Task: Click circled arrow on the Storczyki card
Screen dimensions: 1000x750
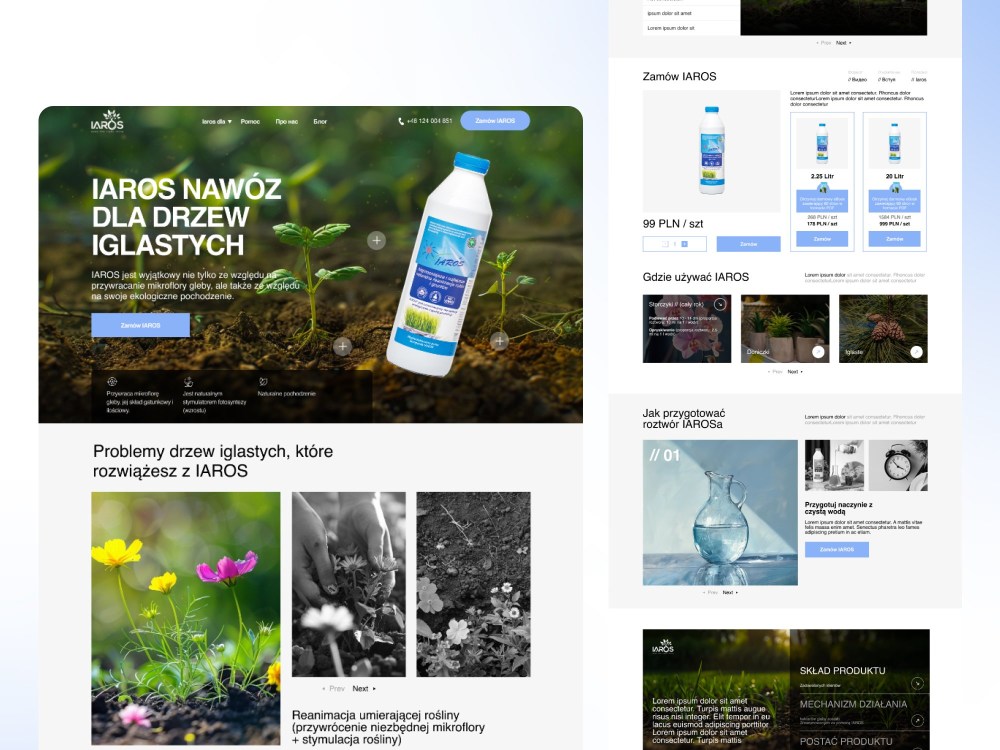Action: [x=720, y=304]
